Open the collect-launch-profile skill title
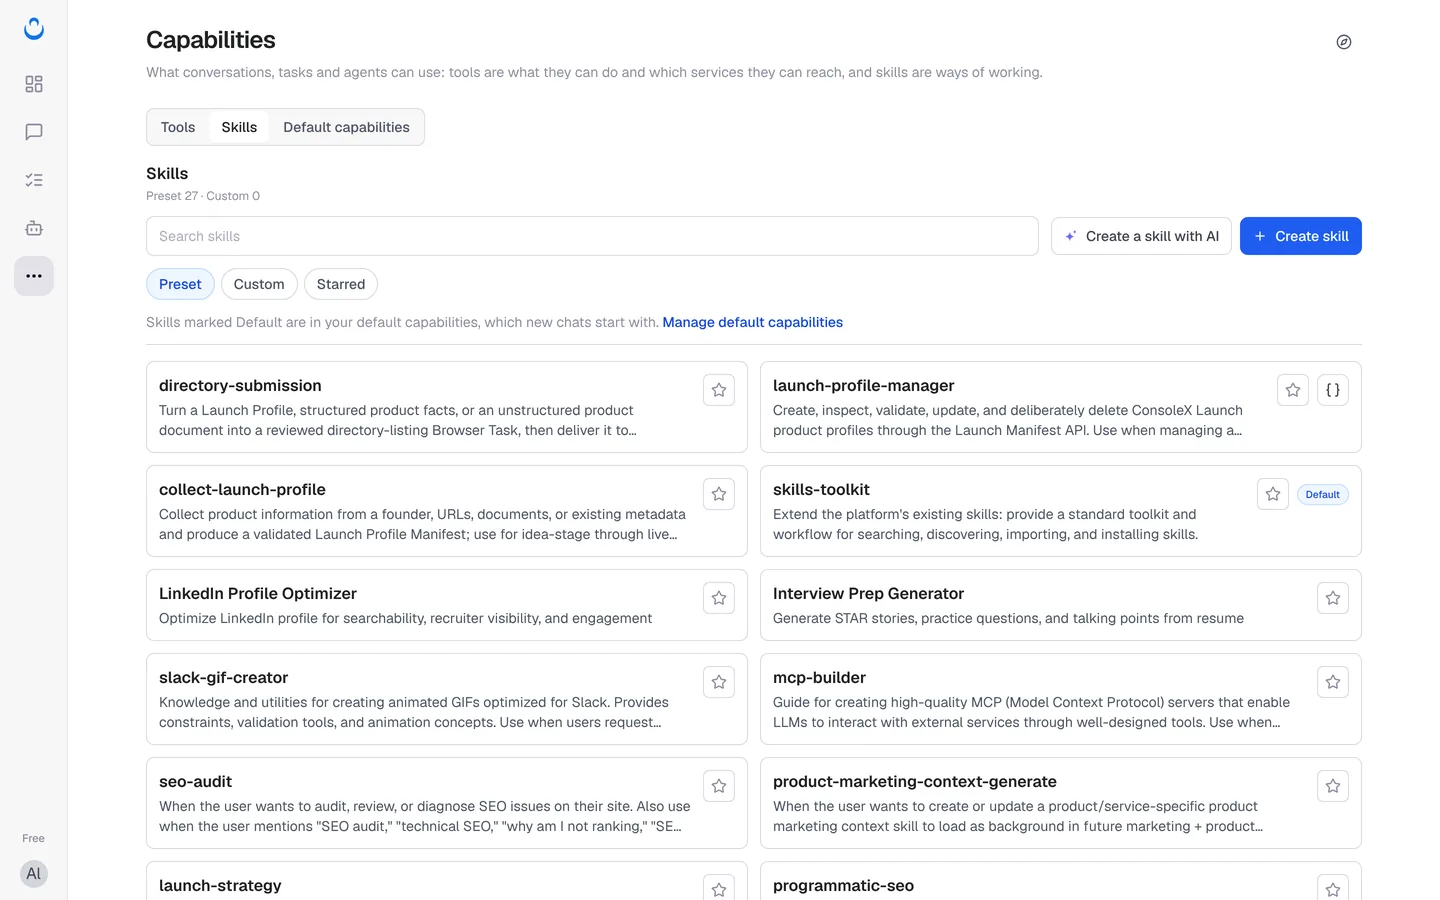Image resolution: width=1440 pixels, height=900 pixels. 242,490
